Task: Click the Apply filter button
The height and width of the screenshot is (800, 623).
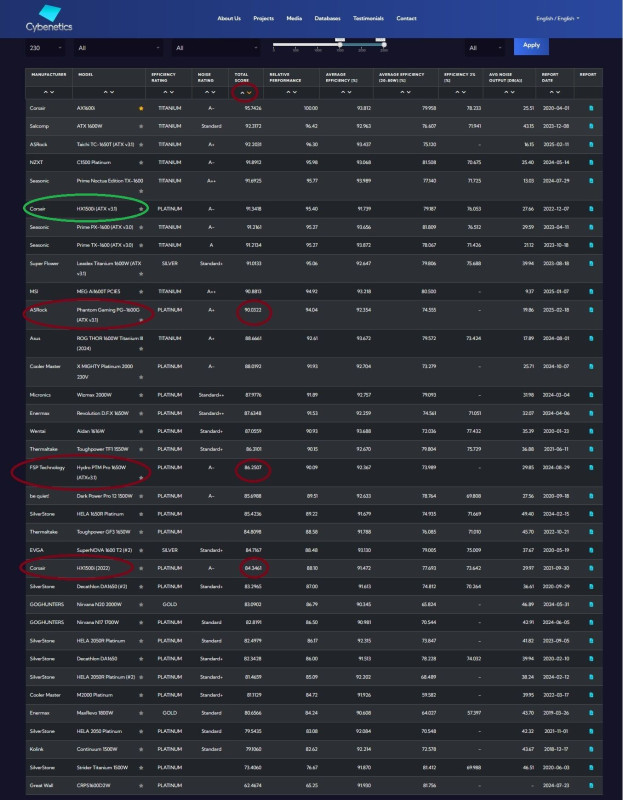Action: point(531,45)
